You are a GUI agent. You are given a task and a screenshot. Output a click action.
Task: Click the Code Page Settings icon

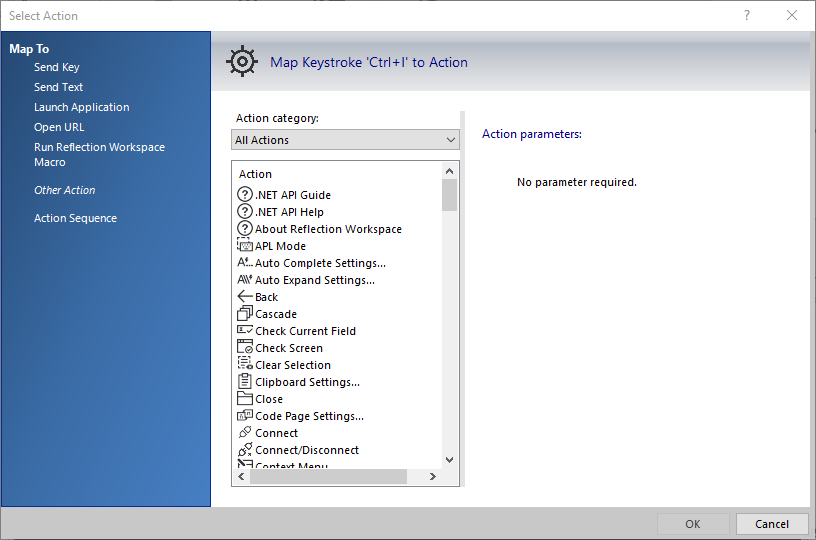point(245,416)
